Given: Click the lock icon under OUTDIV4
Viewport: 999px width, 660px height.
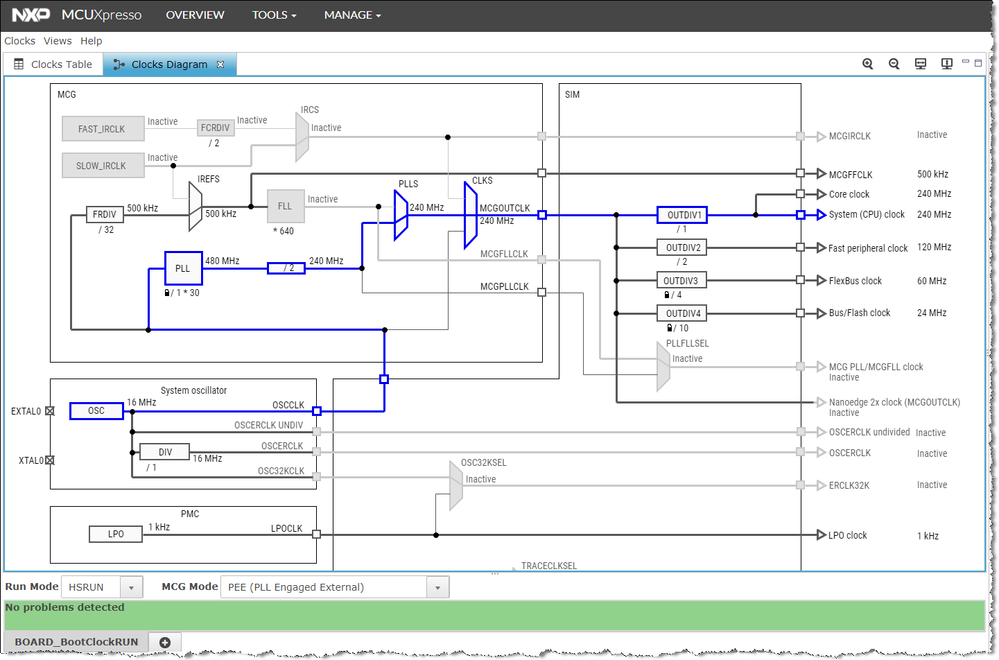Looking at the screenshot, I should 670,328.
